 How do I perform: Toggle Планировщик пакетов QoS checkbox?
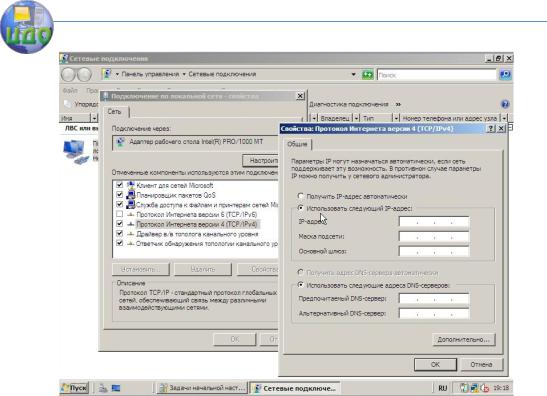click(120, 194)
